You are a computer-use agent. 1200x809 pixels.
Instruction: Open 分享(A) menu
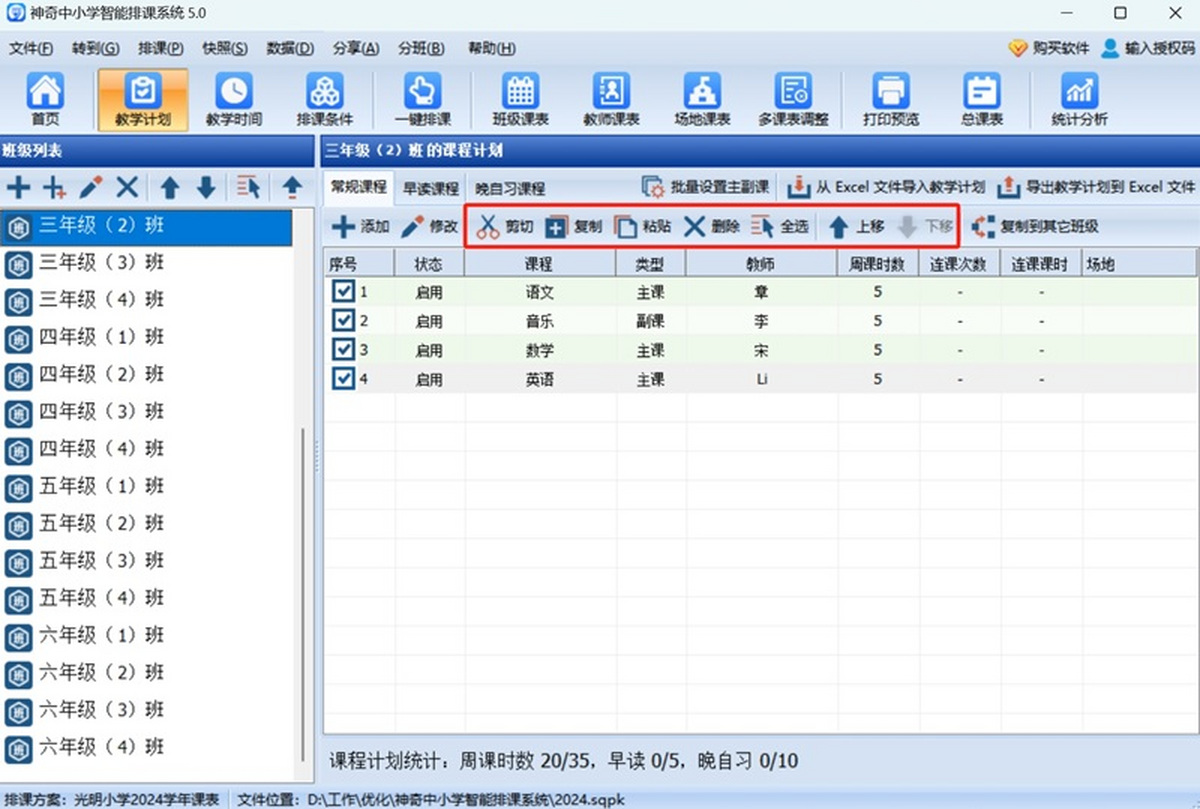356,48
